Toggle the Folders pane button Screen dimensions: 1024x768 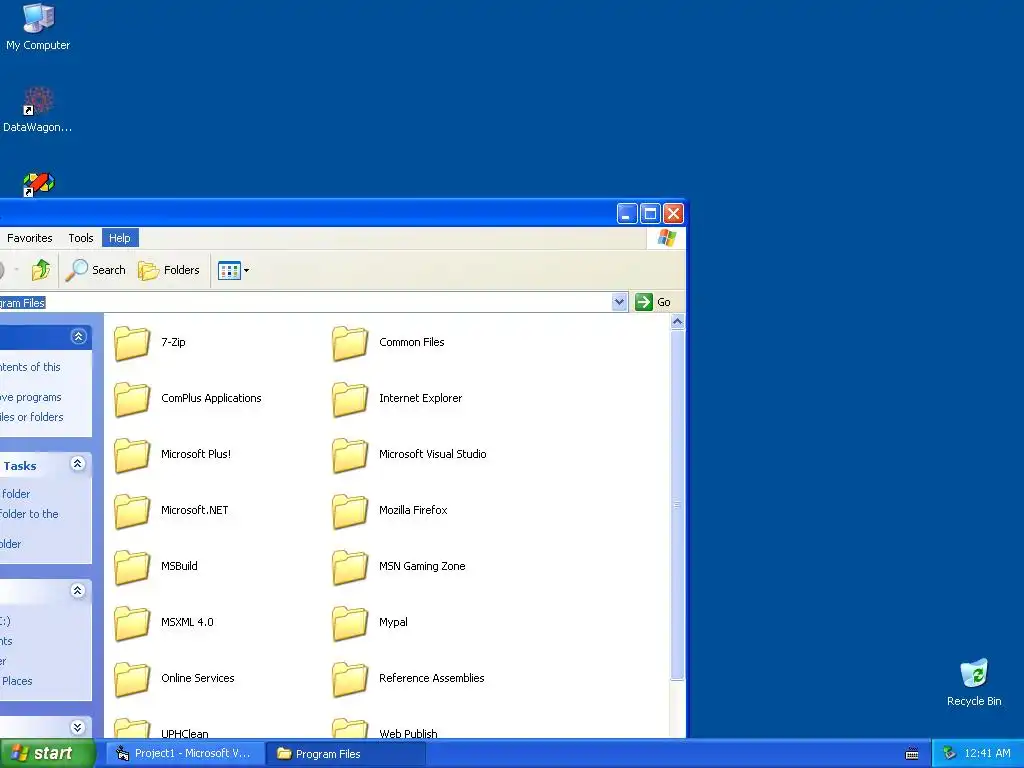tap(168, 270)
